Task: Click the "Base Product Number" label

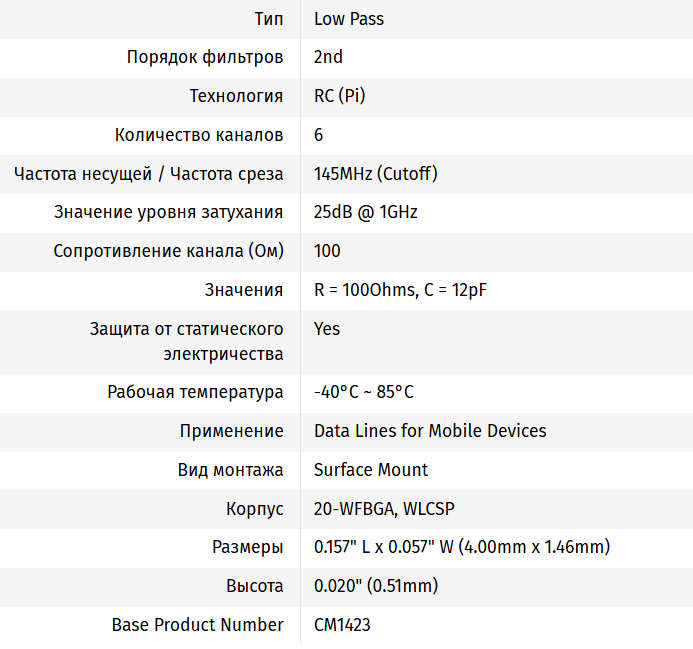Action: 197,625
